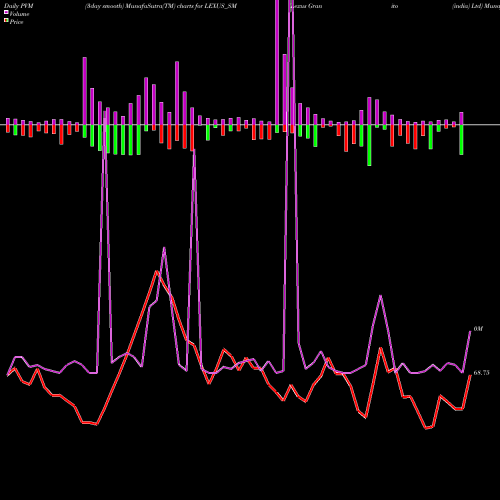Select the 'Price' legend label
The width and height of the screenshot is (500, 500).
pyautogui.click(x=16, y=22)
